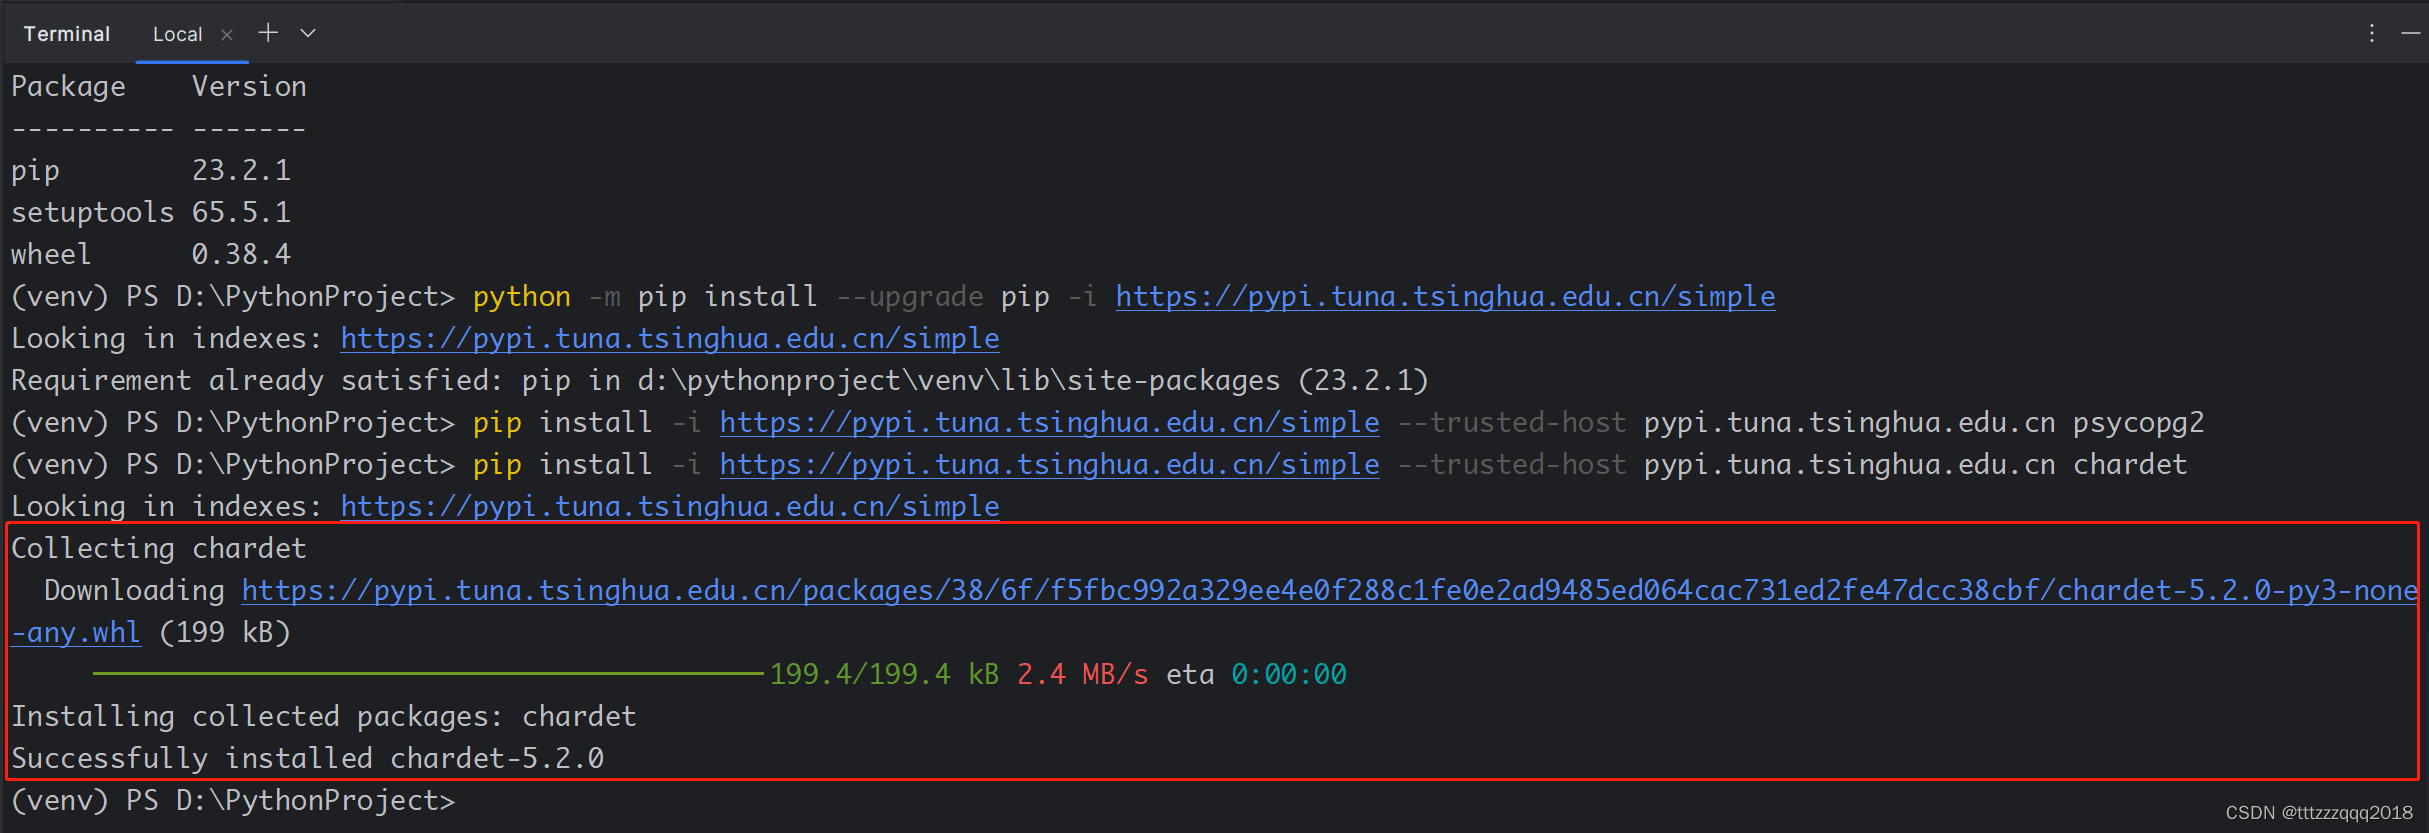
Task: Add a new terminal session tab
Action: coord(268,33)
